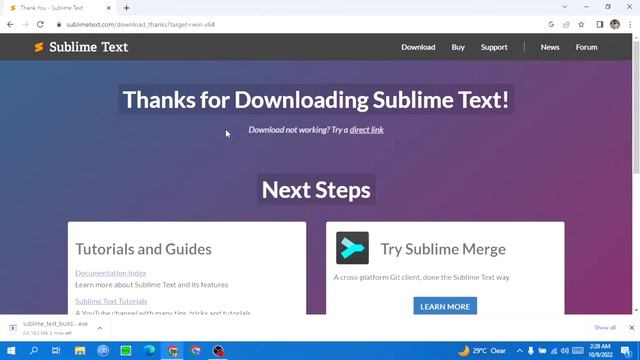The height and width of the screenshot is (360, 640).
Task: Click the active Chrome taskbar icon
Action: pos(173,351)
